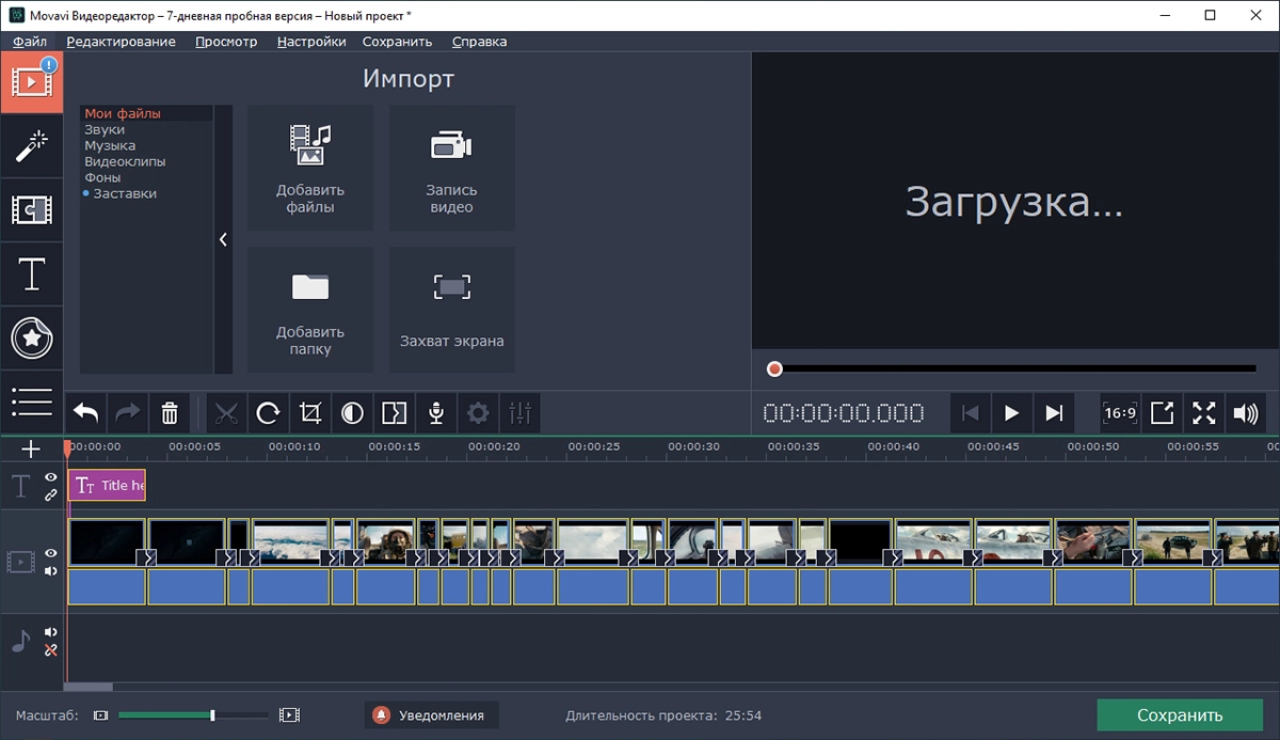Image resolution: width=1280 pixels, height=740 pixels.
Task: Redo the last action
Action: [128, 413]
